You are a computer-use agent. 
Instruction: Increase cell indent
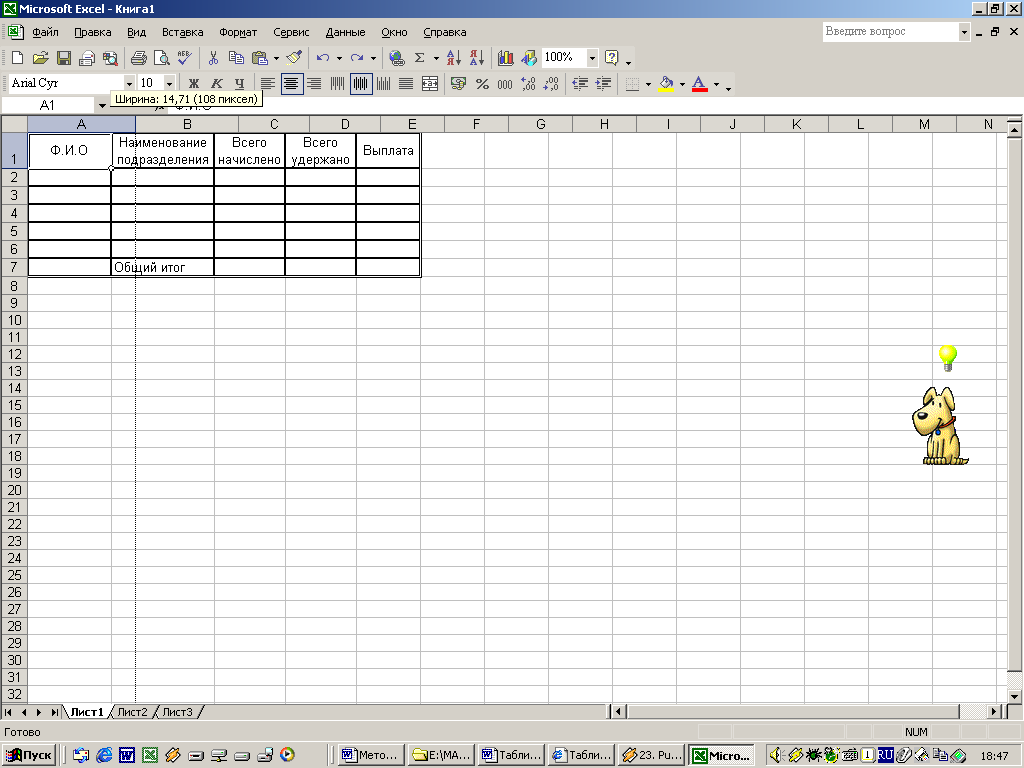coord(603,84)
